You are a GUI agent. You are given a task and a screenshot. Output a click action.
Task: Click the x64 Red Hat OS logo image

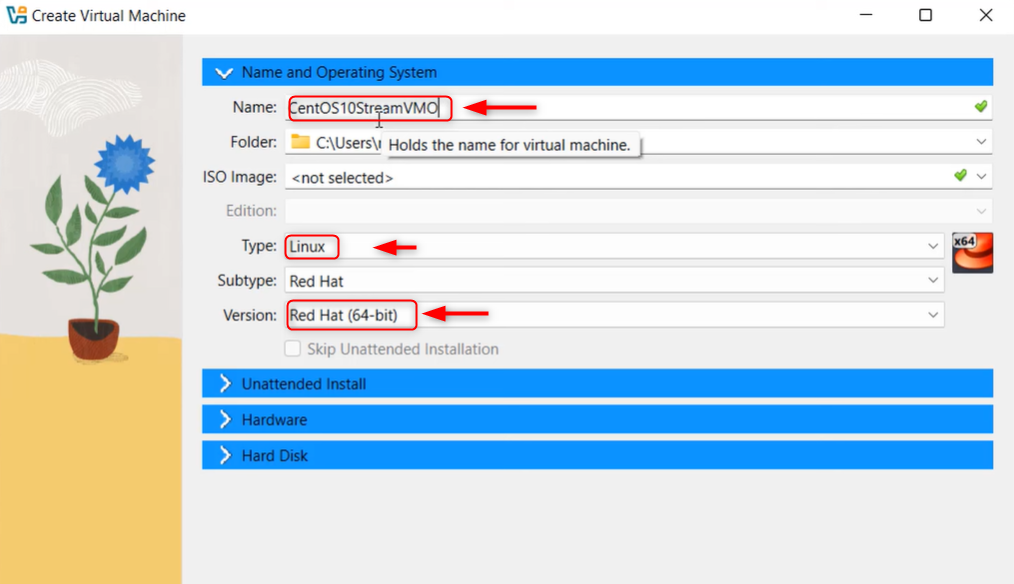[x=972, y=252]
